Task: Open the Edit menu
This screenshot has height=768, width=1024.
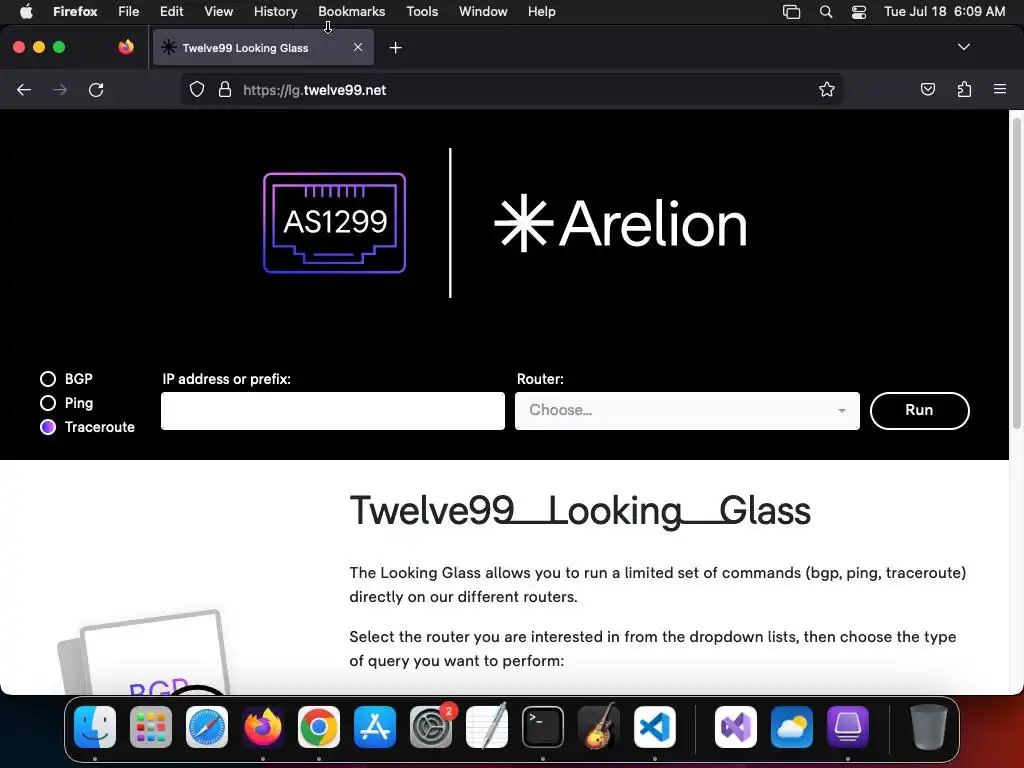Action: coord(172,11)
